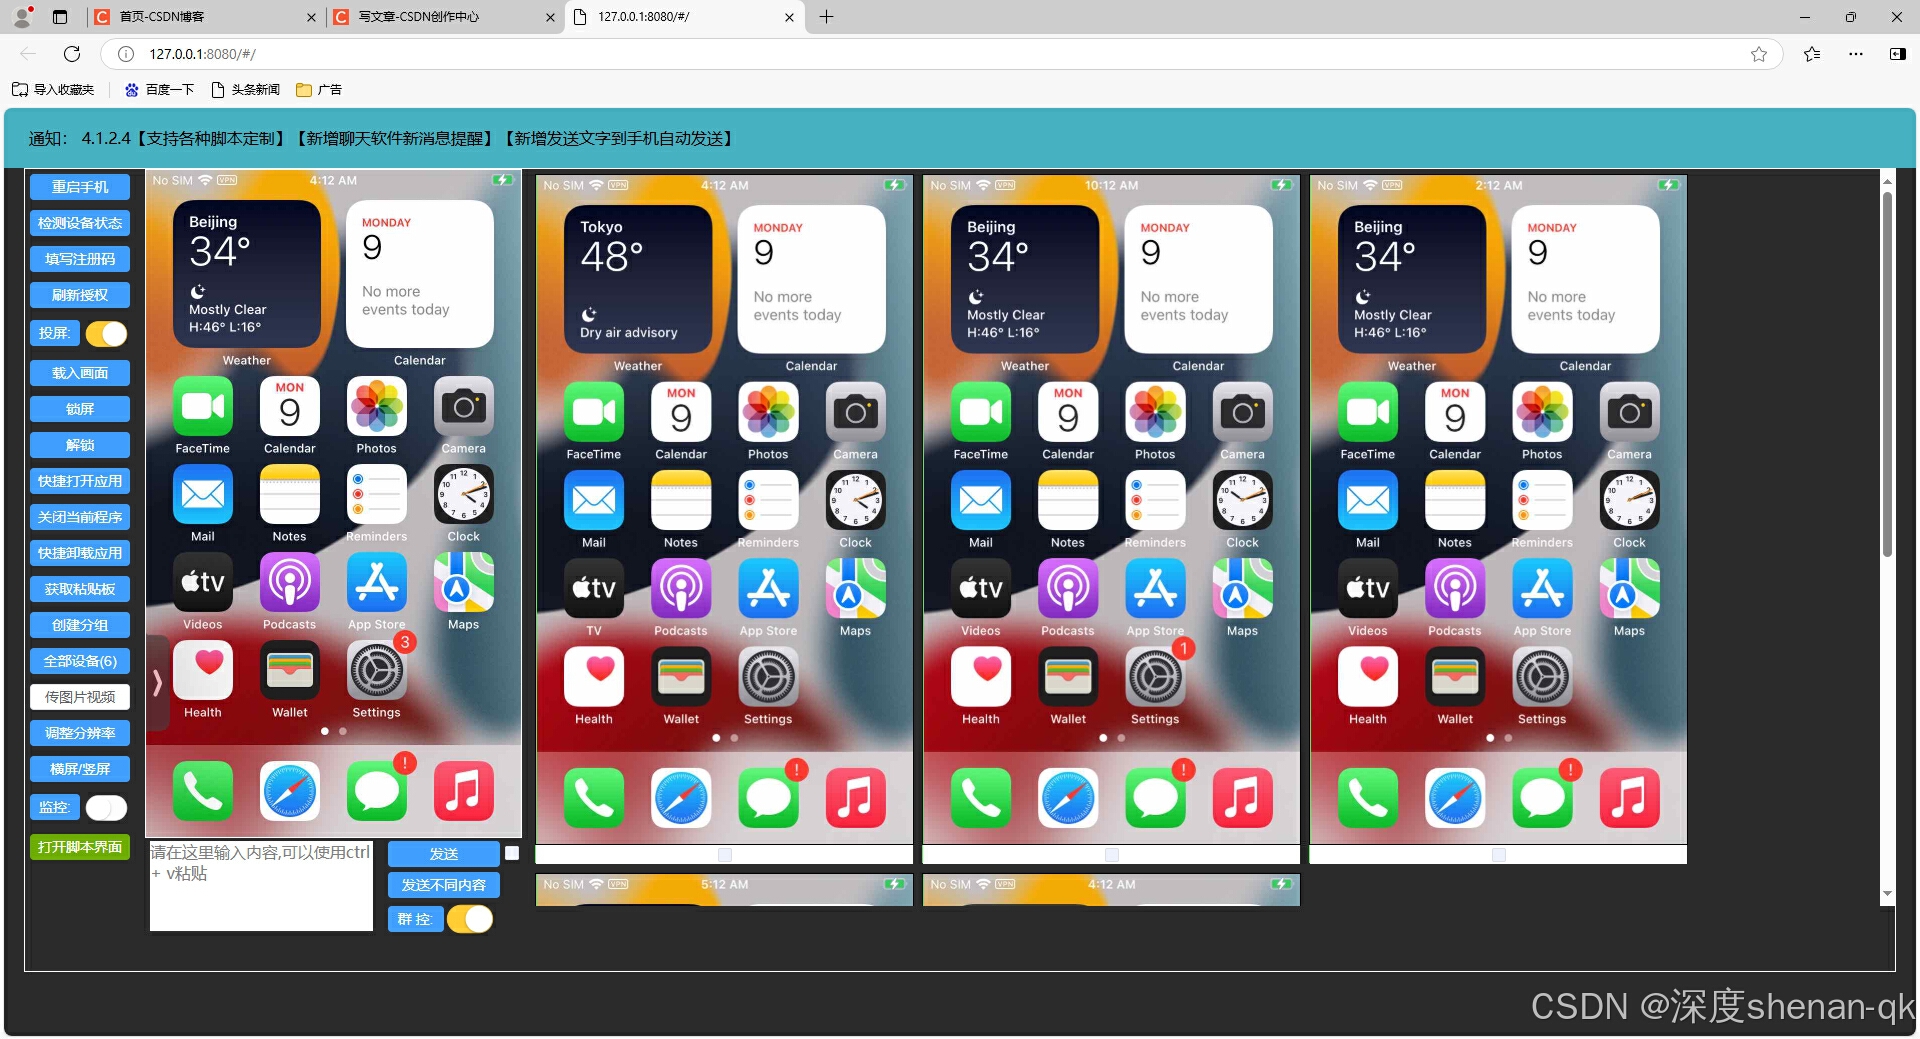Open a new browser tab
The image size is (1920, 1039).
point(826,17)
